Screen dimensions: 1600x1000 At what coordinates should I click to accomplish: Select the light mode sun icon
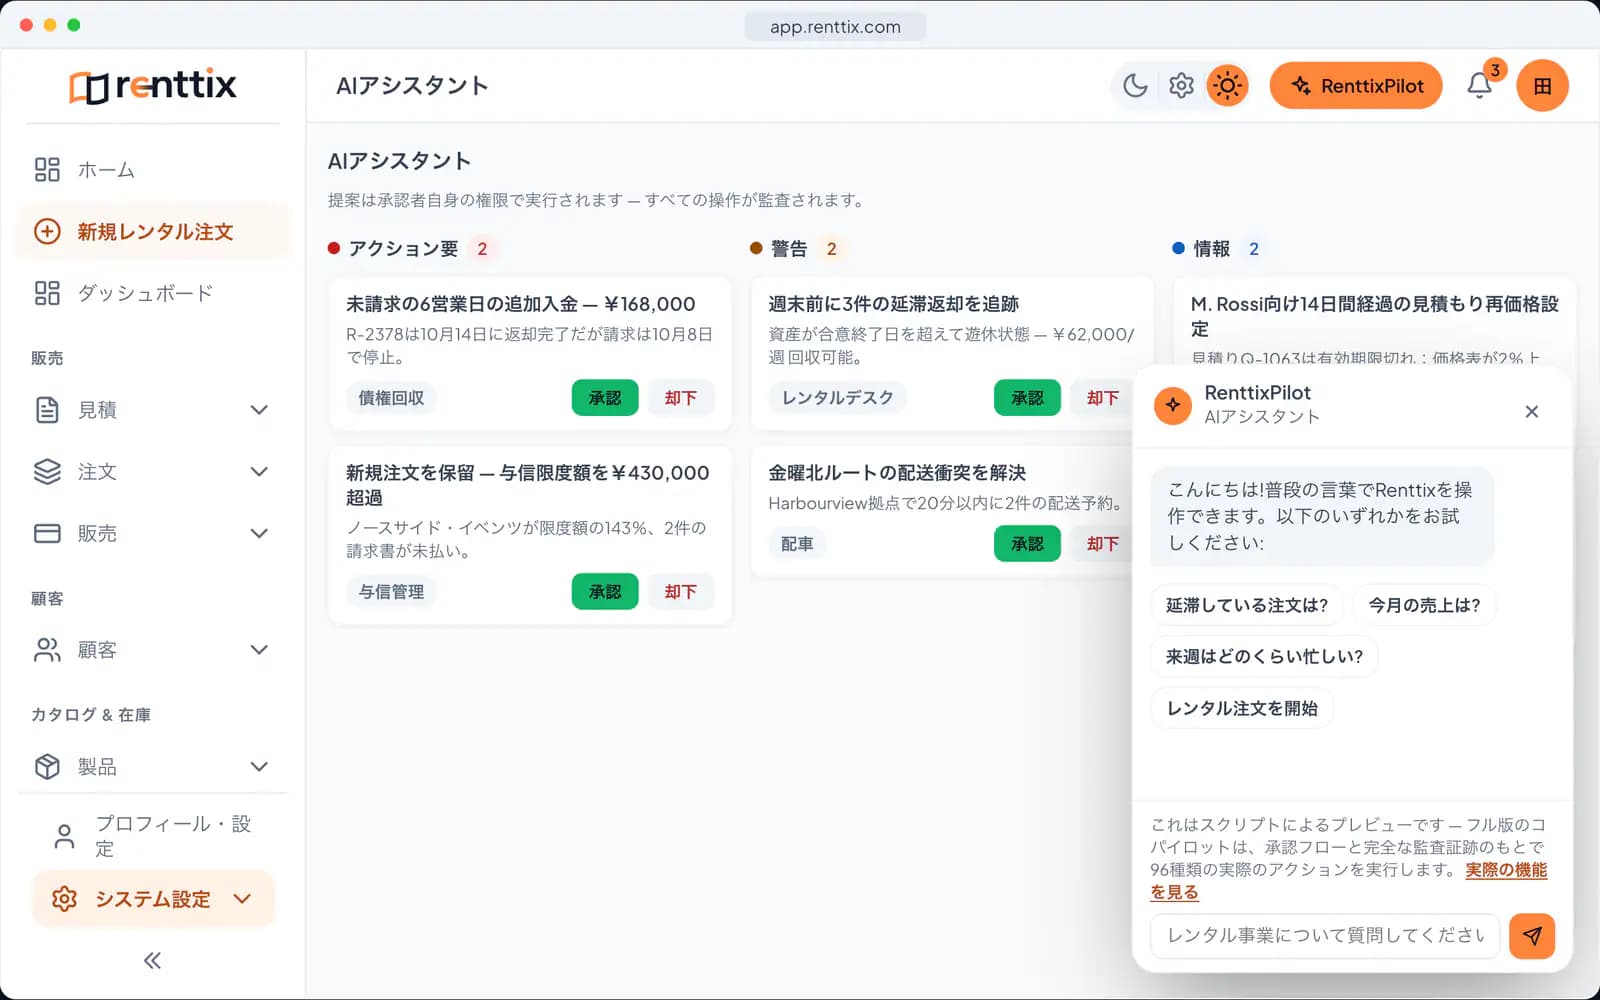(1227, 86)
